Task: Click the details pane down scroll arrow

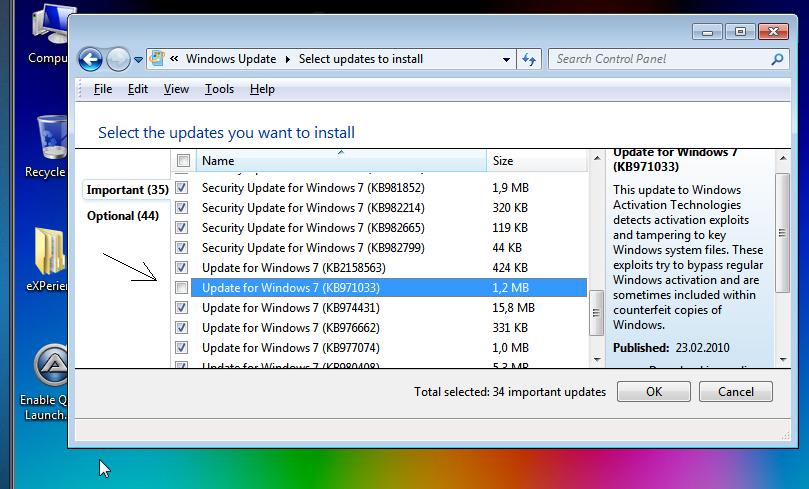Action: click(x=783, y=360)
